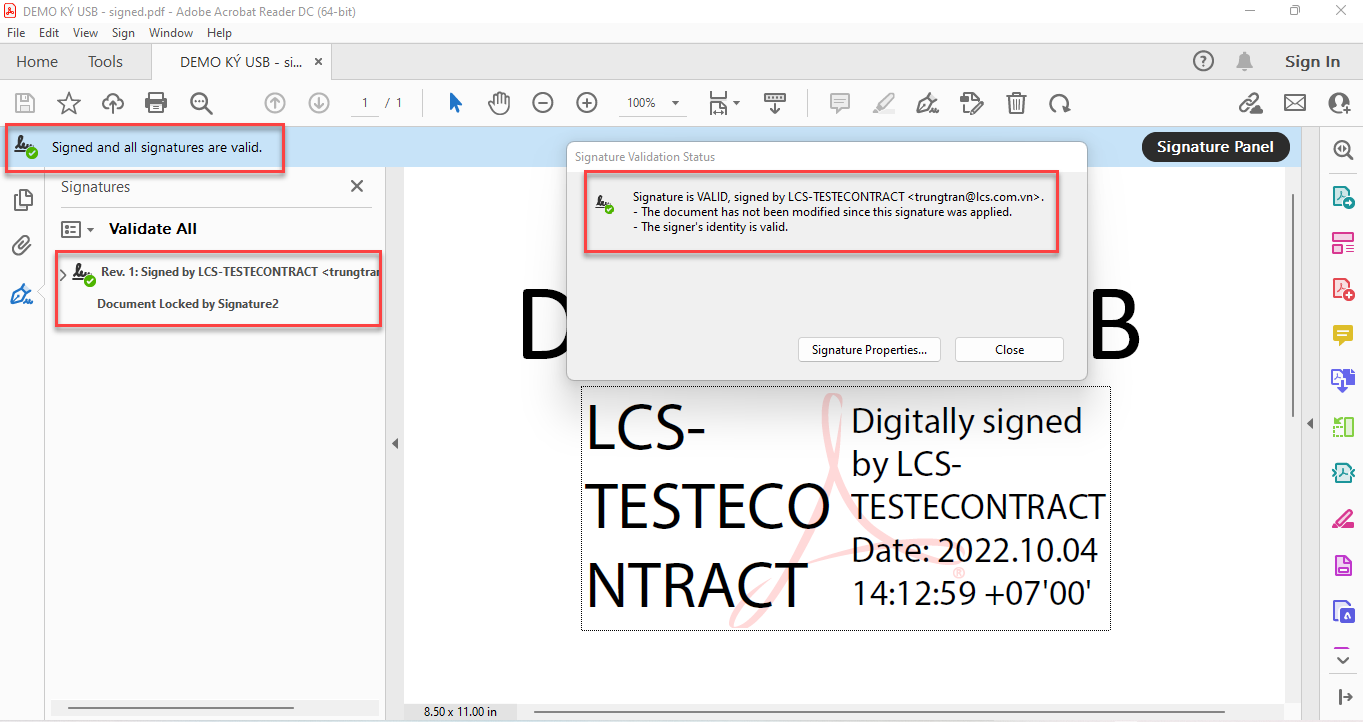Expand Rev. 1 signature tree entry
1365x724 pixels.
[64, 275]
